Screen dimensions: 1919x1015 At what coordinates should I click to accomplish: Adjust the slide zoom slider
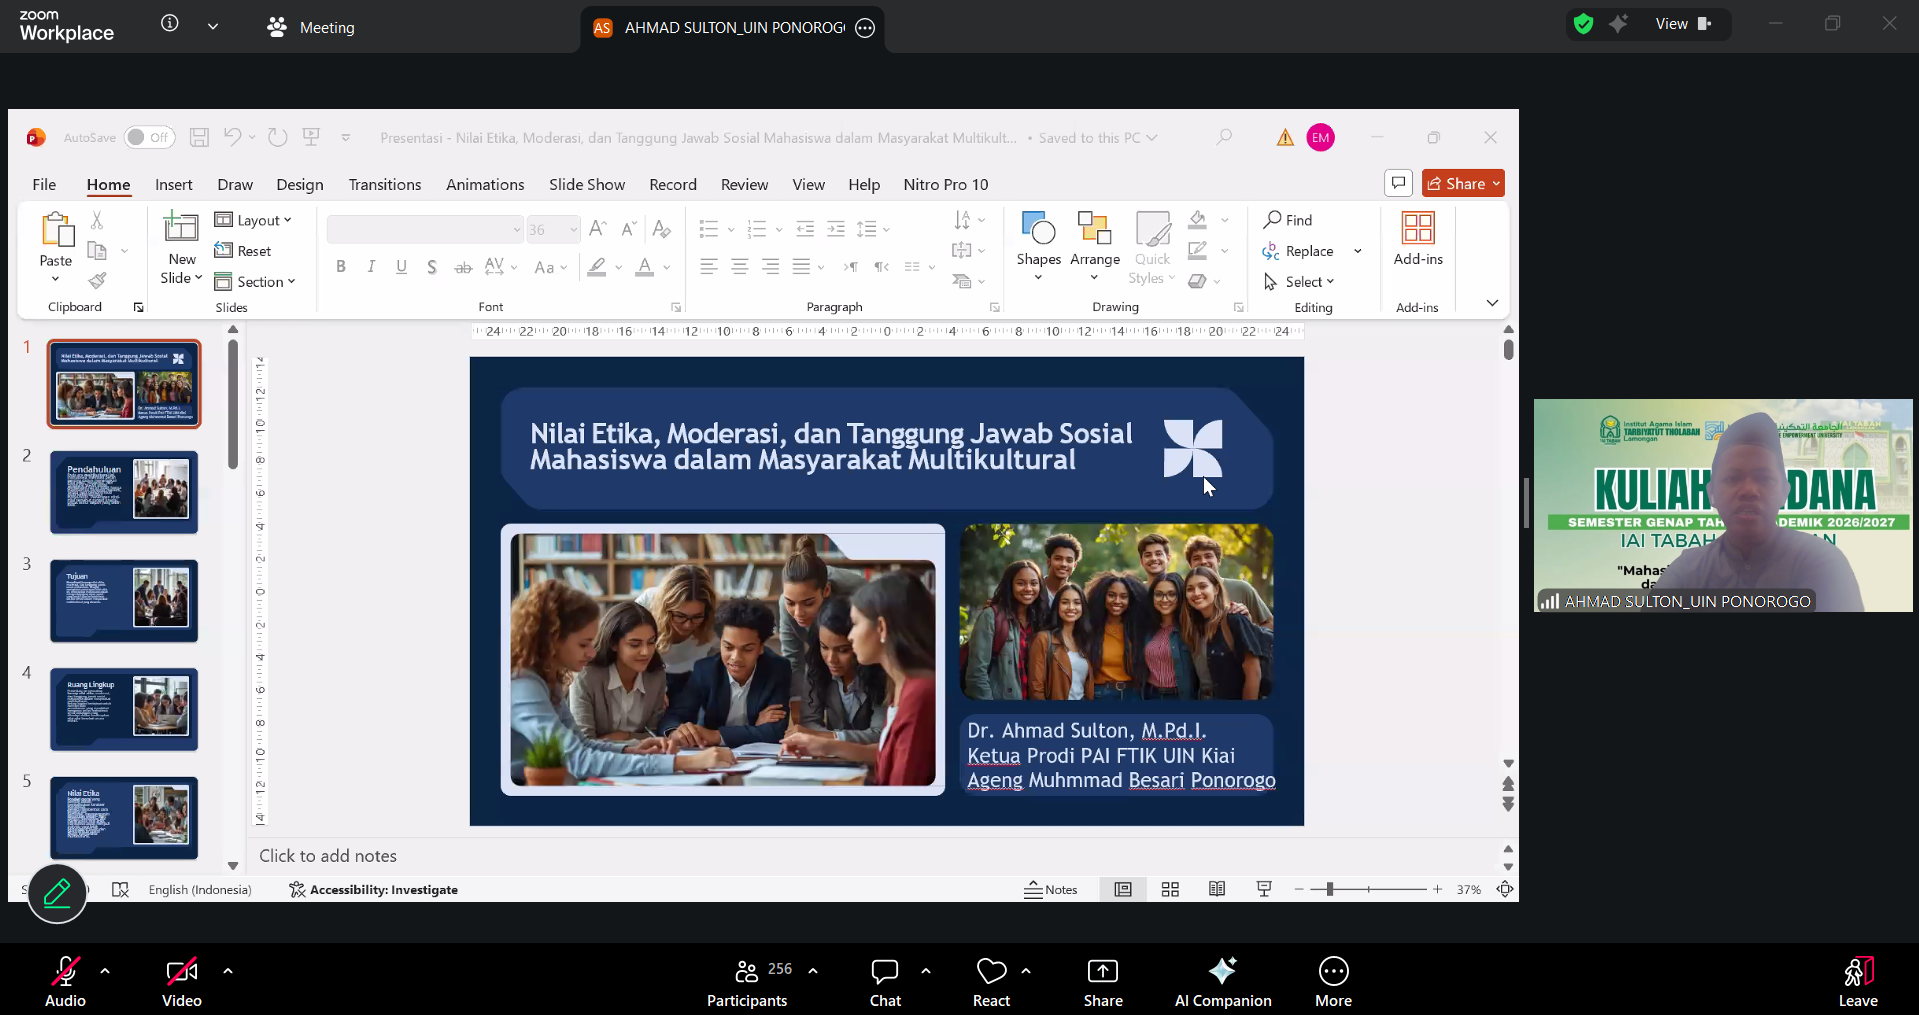[x=1330, y=889]
